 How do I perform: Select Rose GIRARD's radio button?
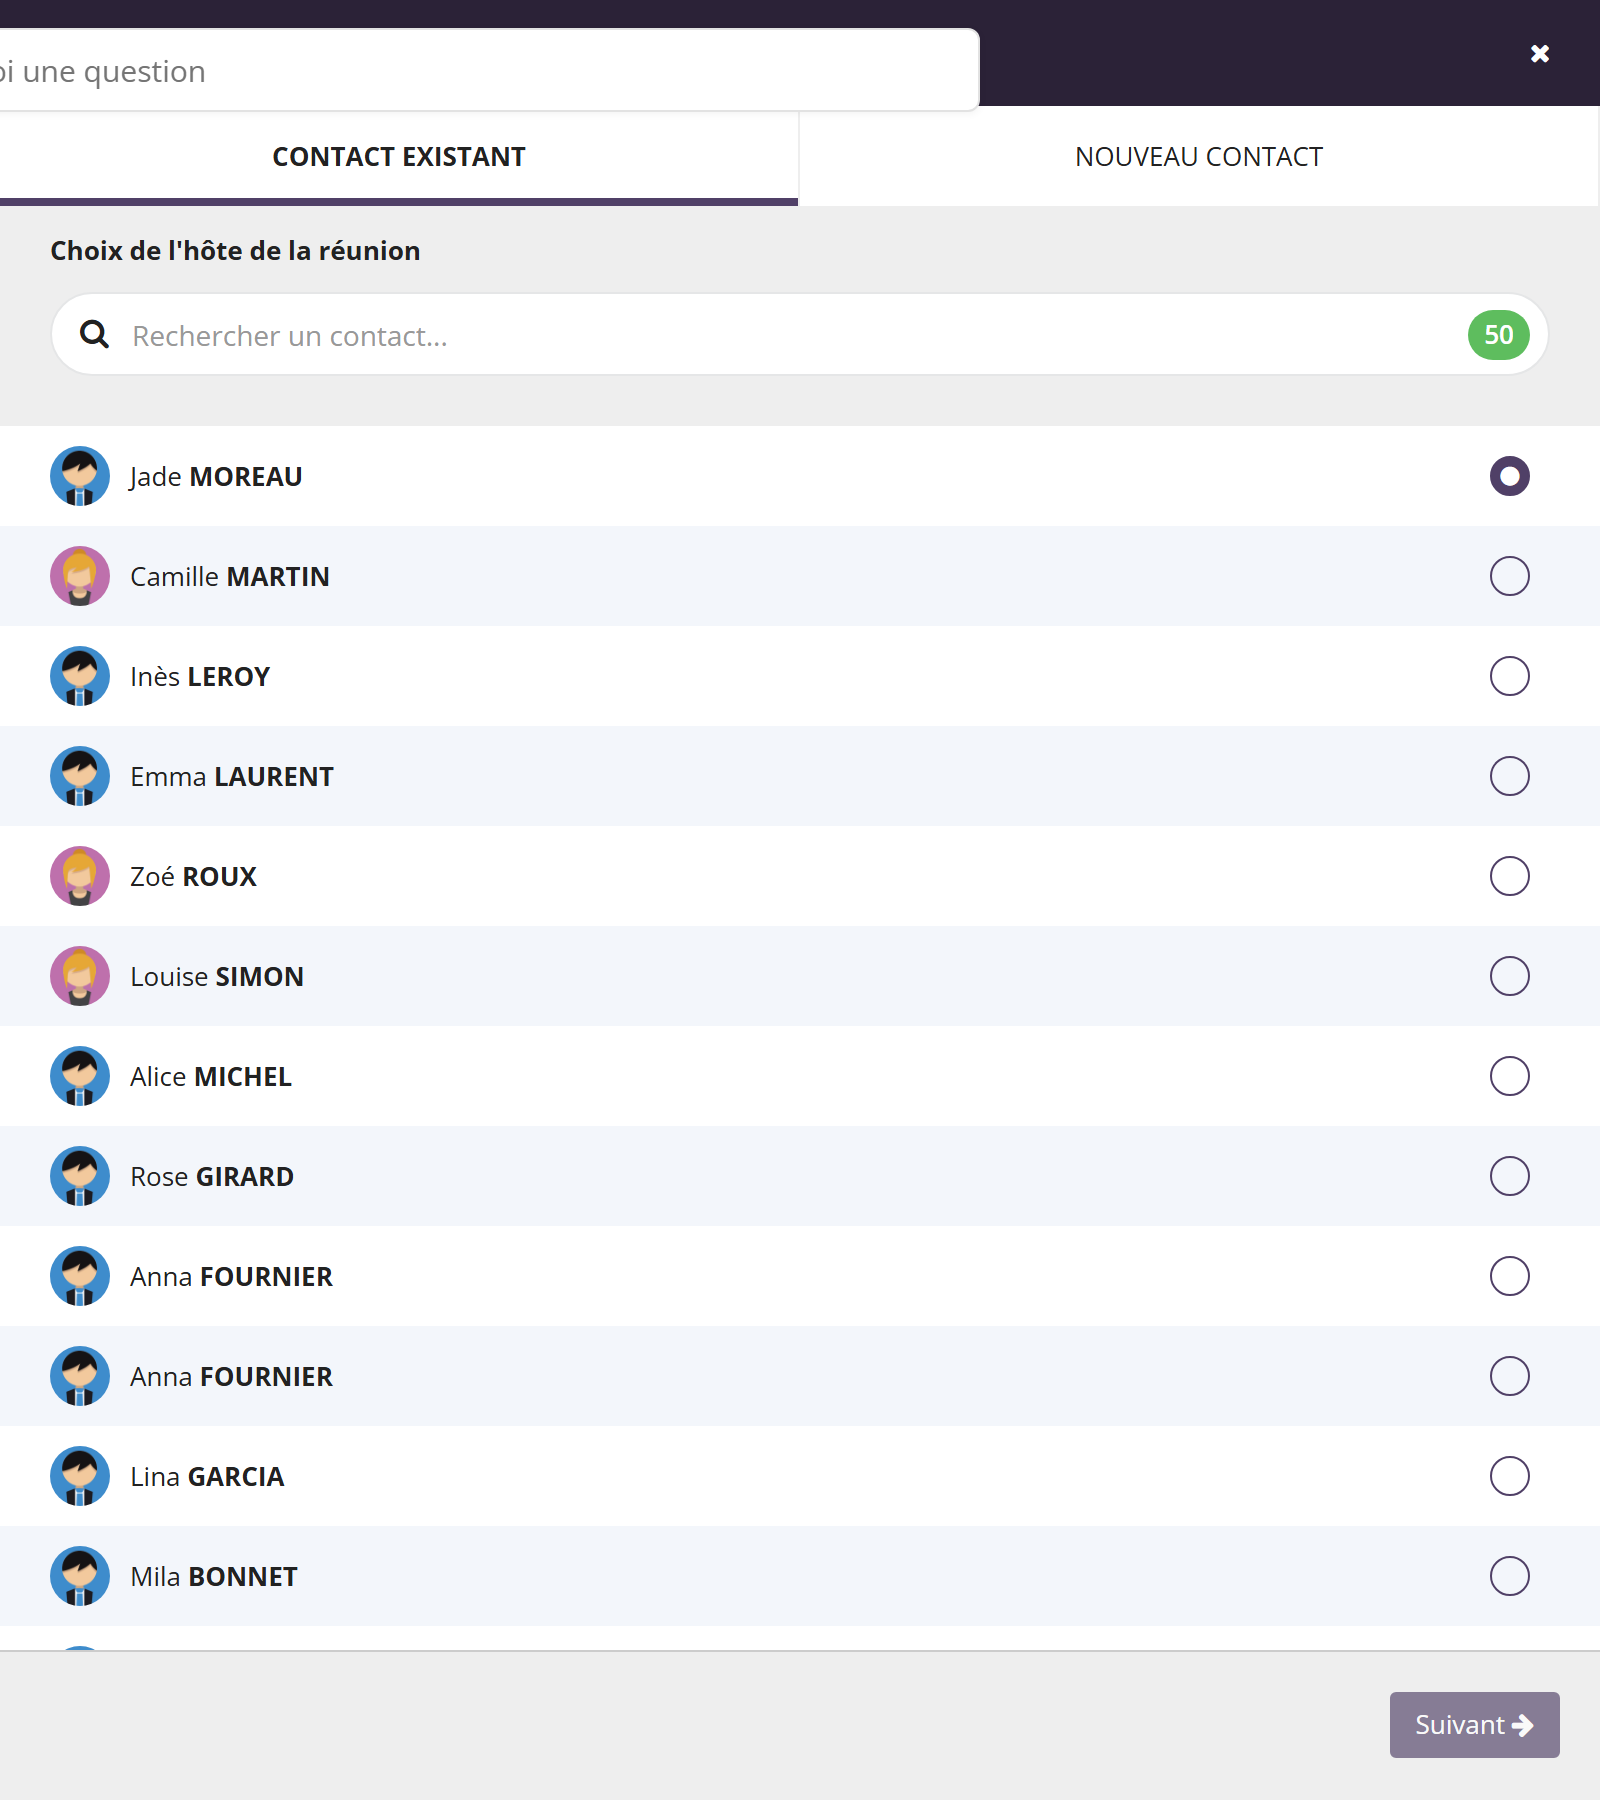[1510, 1176]
